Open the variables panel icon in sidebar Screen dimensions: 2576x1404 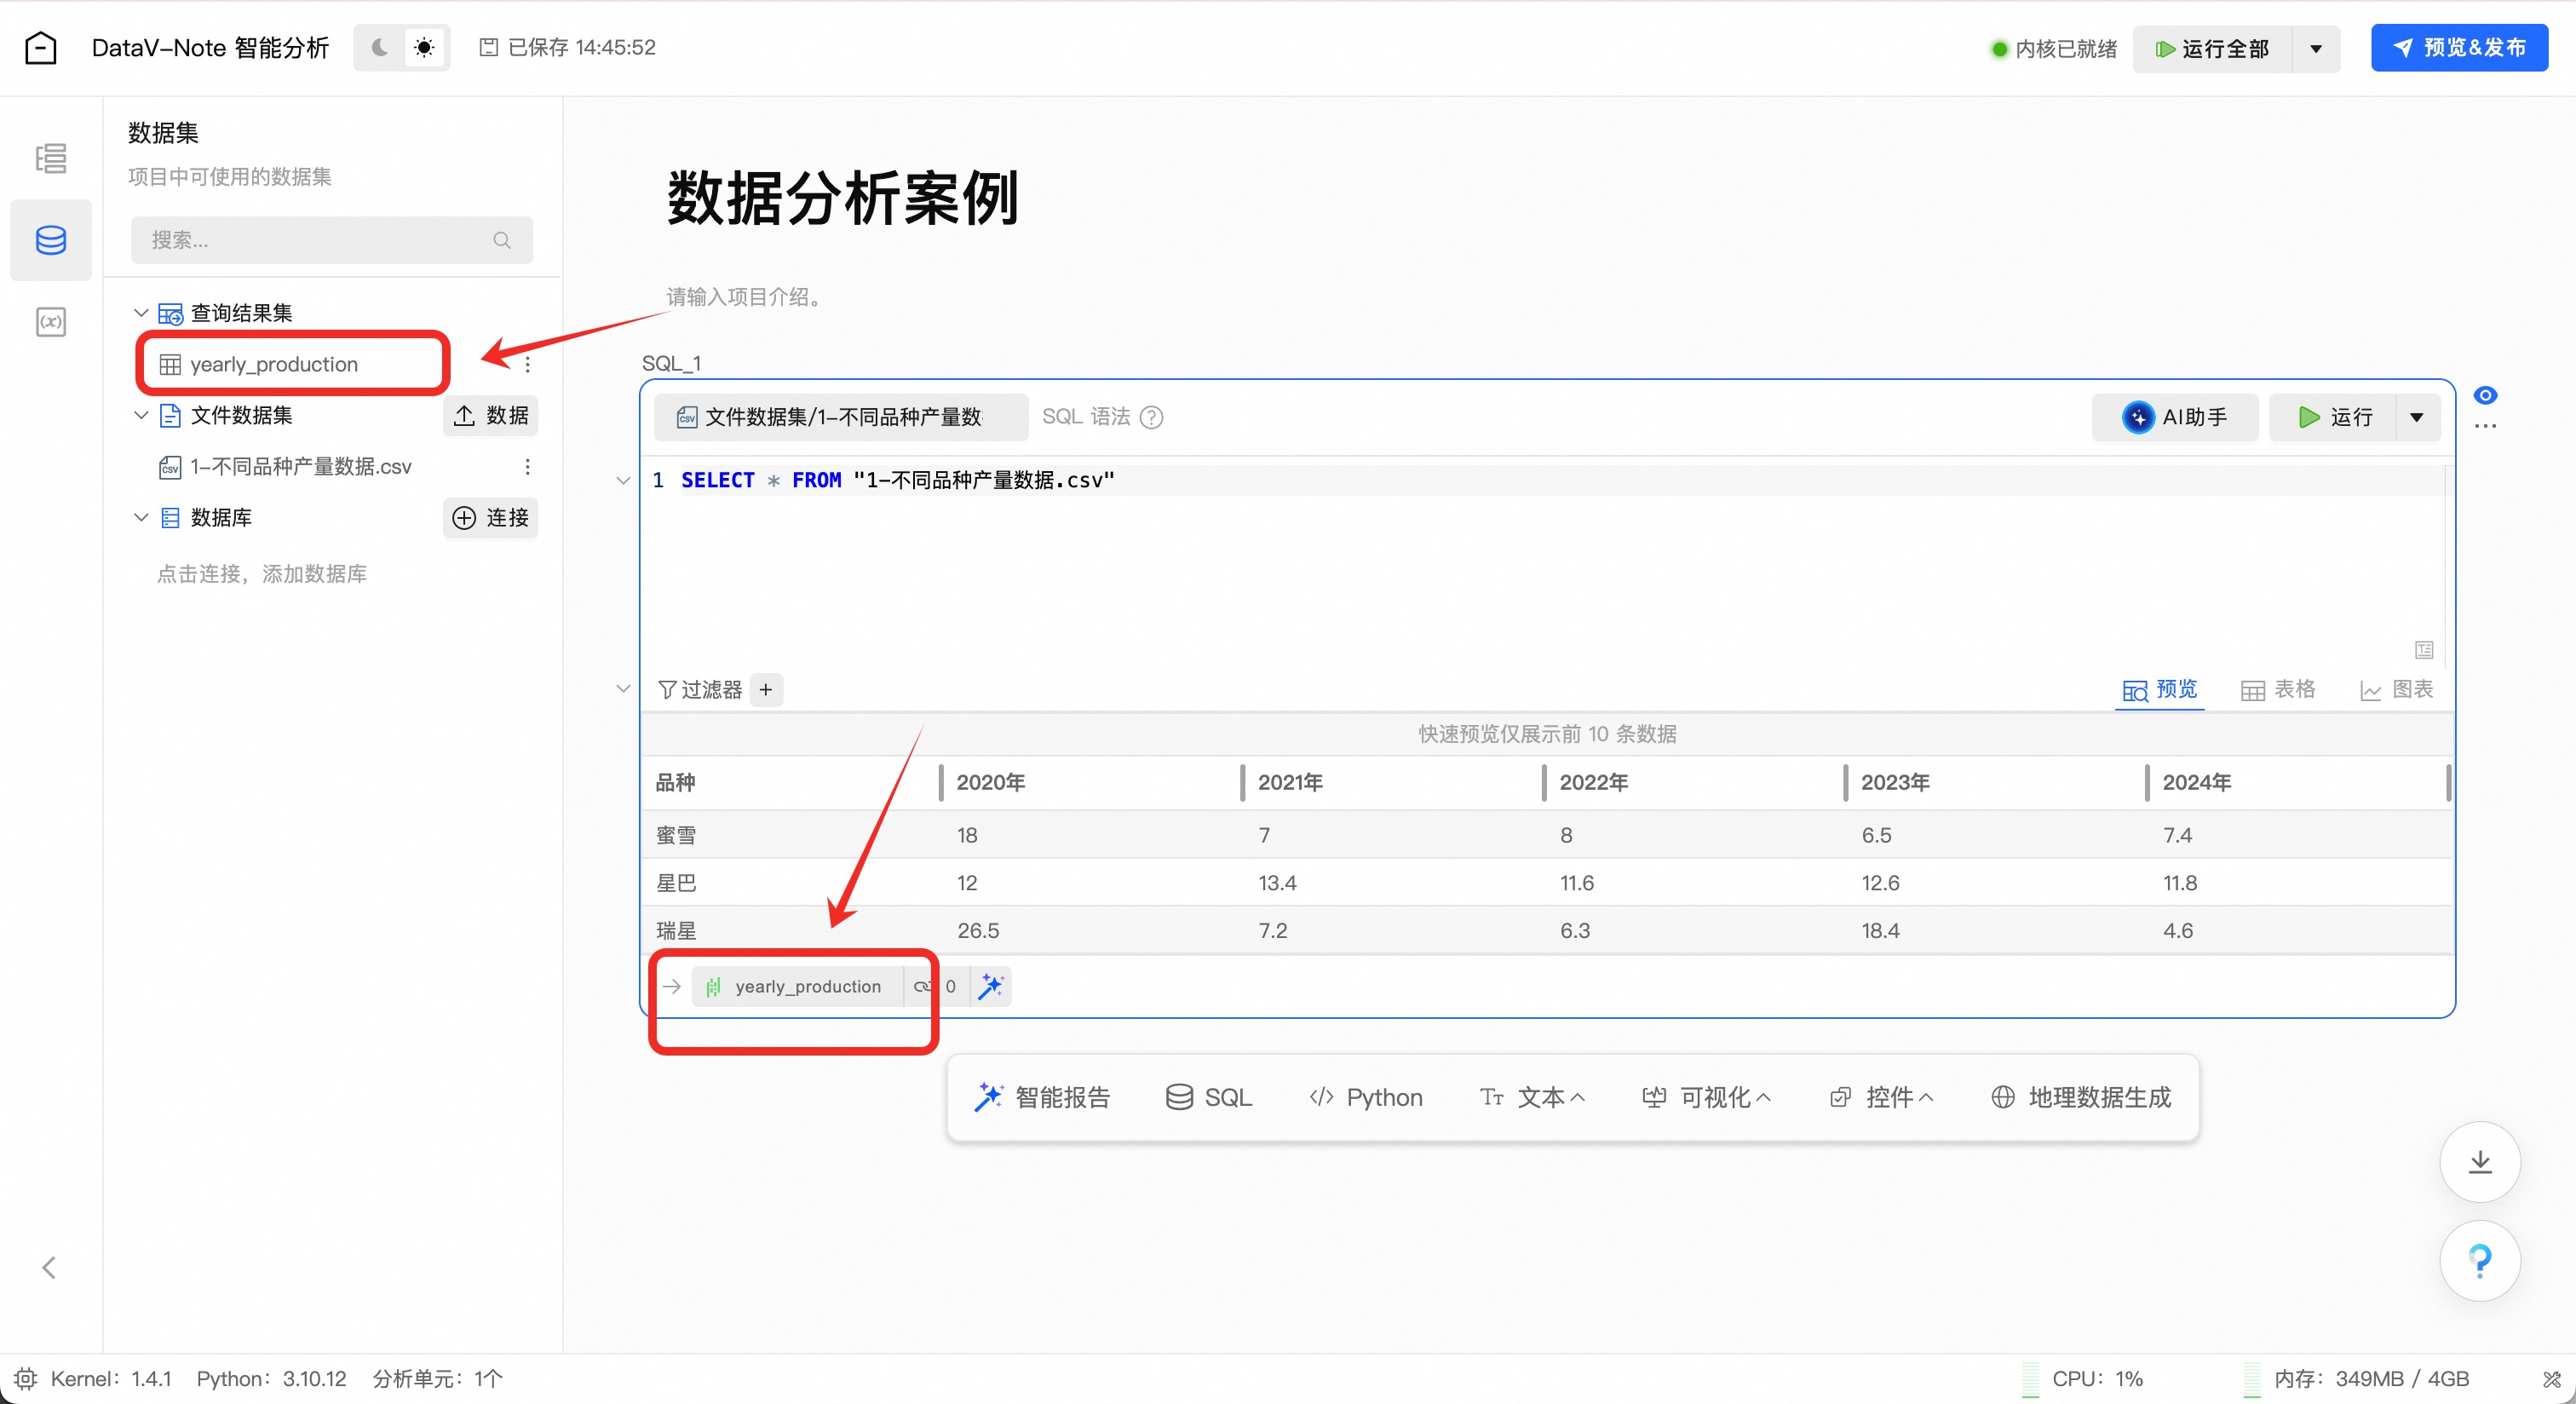[x=50, y=322]
